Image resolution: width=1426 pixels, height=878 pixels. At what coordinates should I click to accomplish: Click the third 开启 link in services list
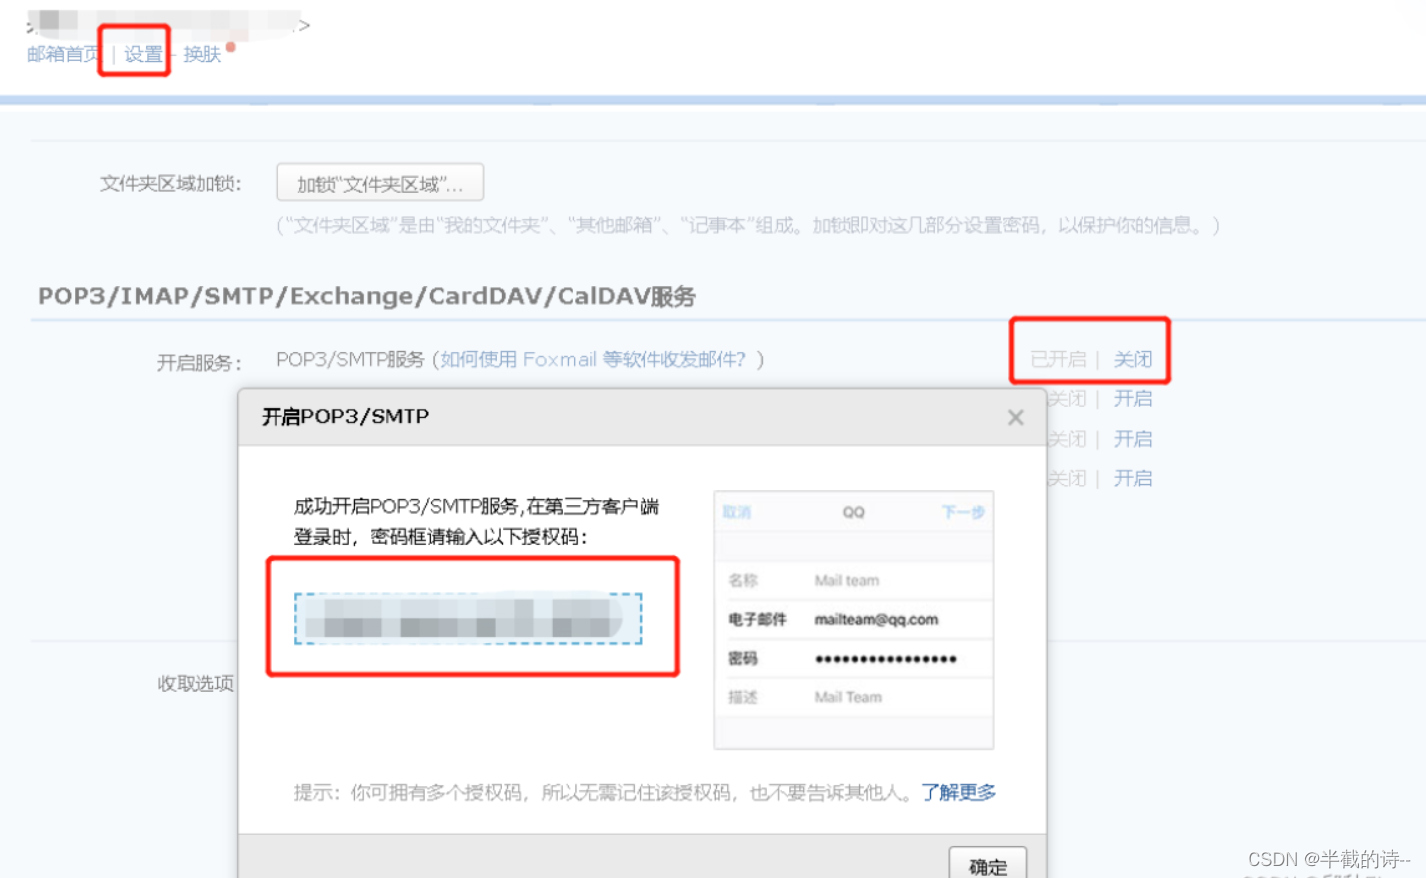[x=1133, y=478]
